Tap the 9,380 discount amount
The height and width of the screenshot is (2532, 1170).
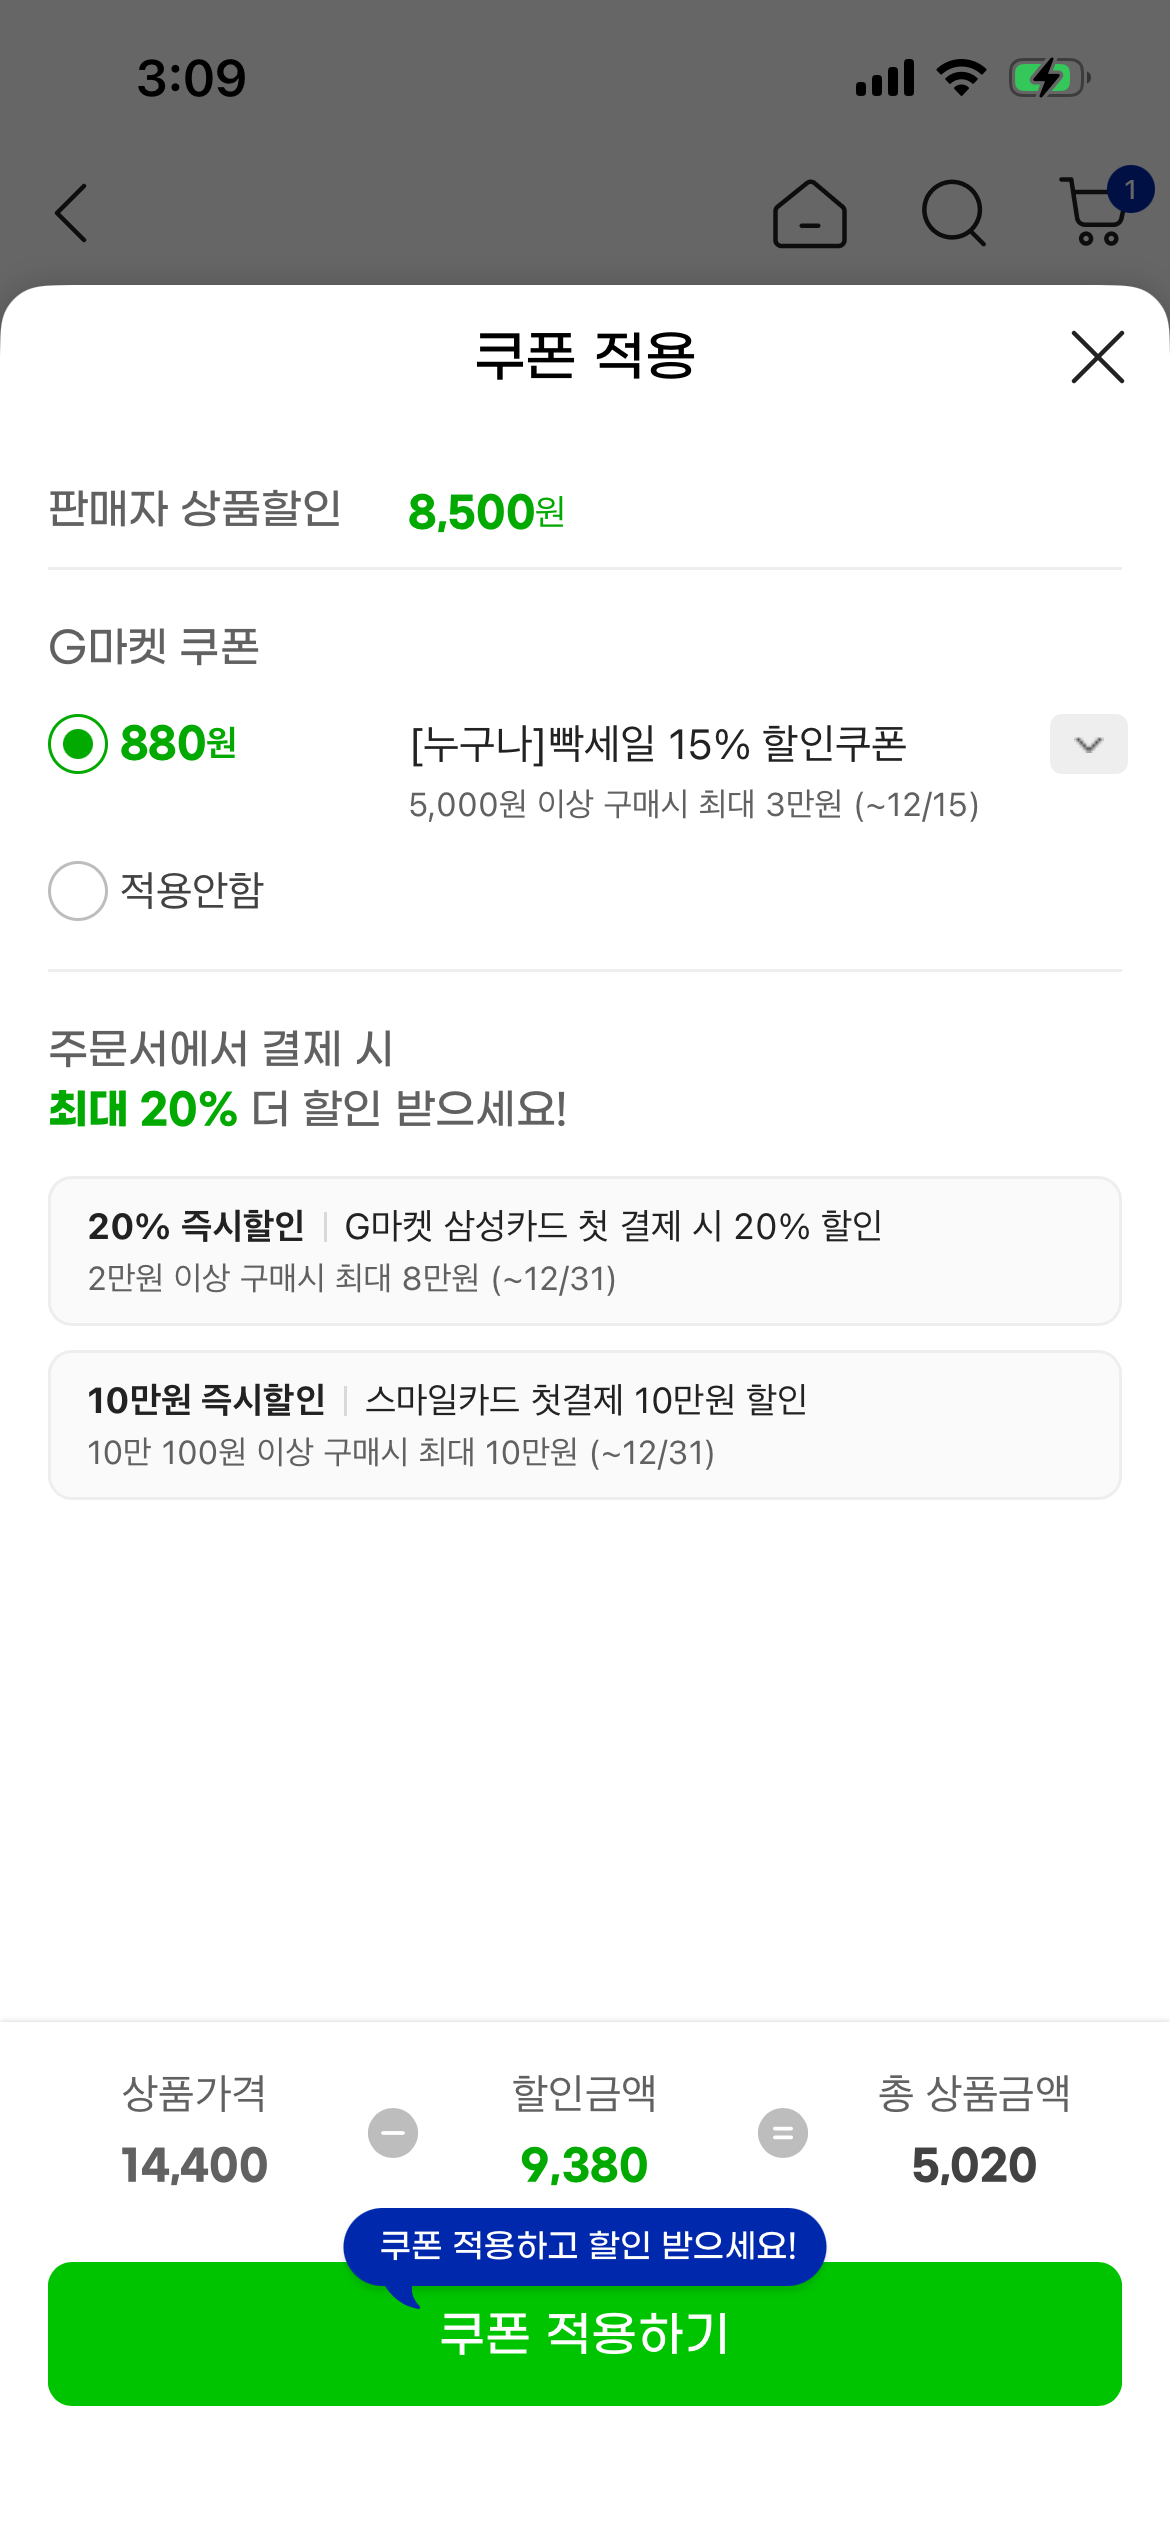[584, 2165]
